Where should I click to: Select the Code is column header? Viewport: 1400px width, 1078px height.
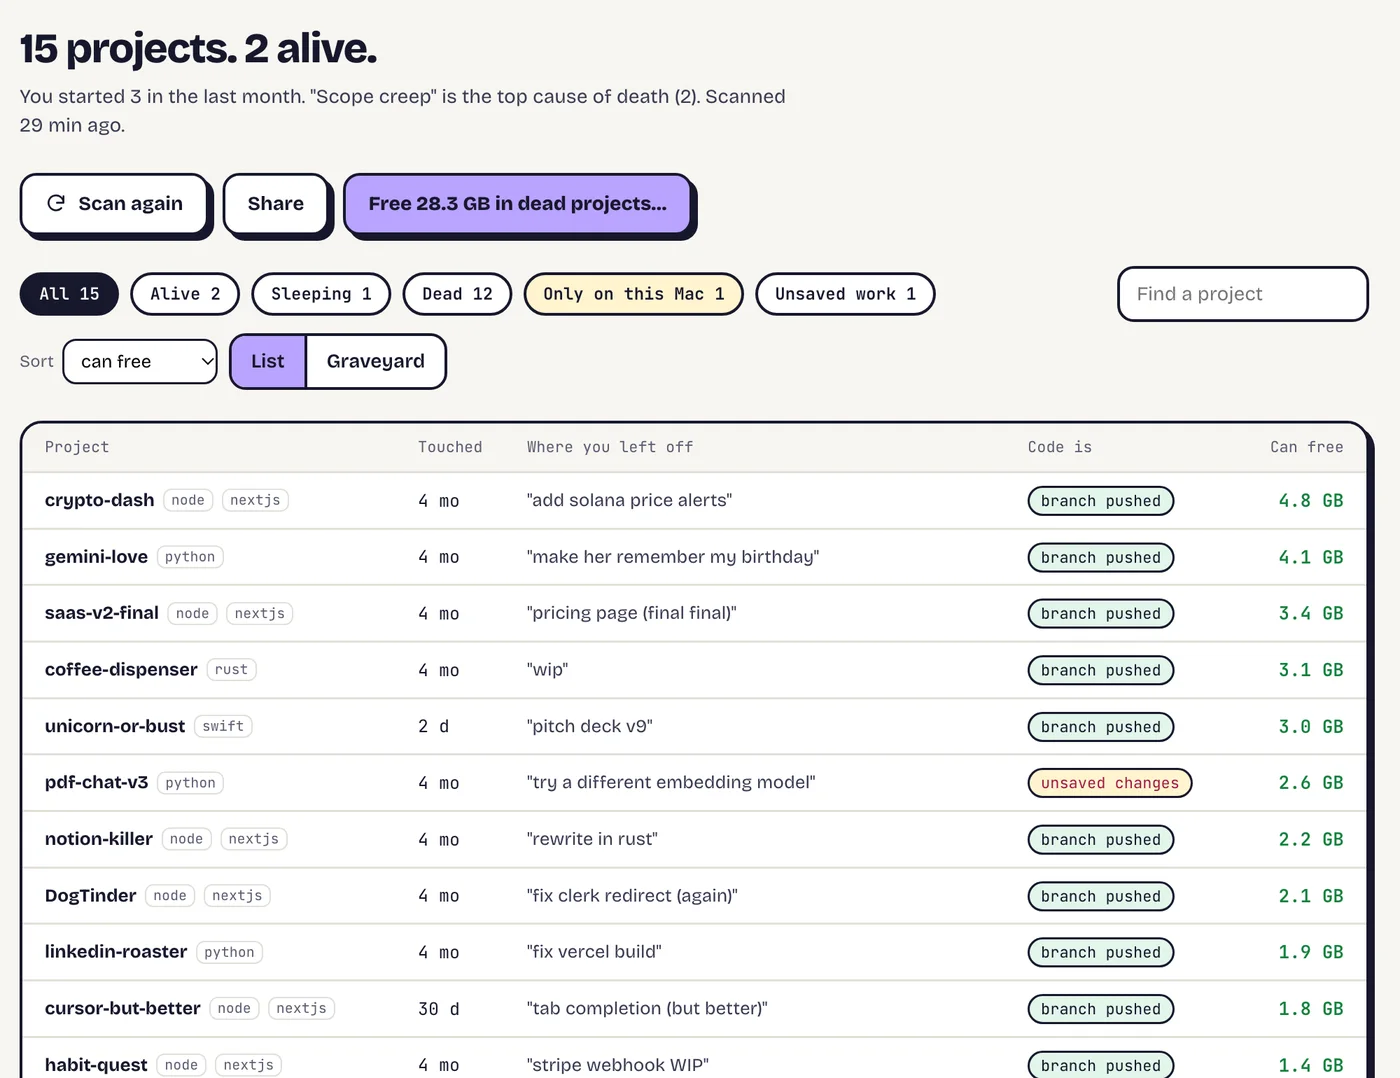point(1060,447)
